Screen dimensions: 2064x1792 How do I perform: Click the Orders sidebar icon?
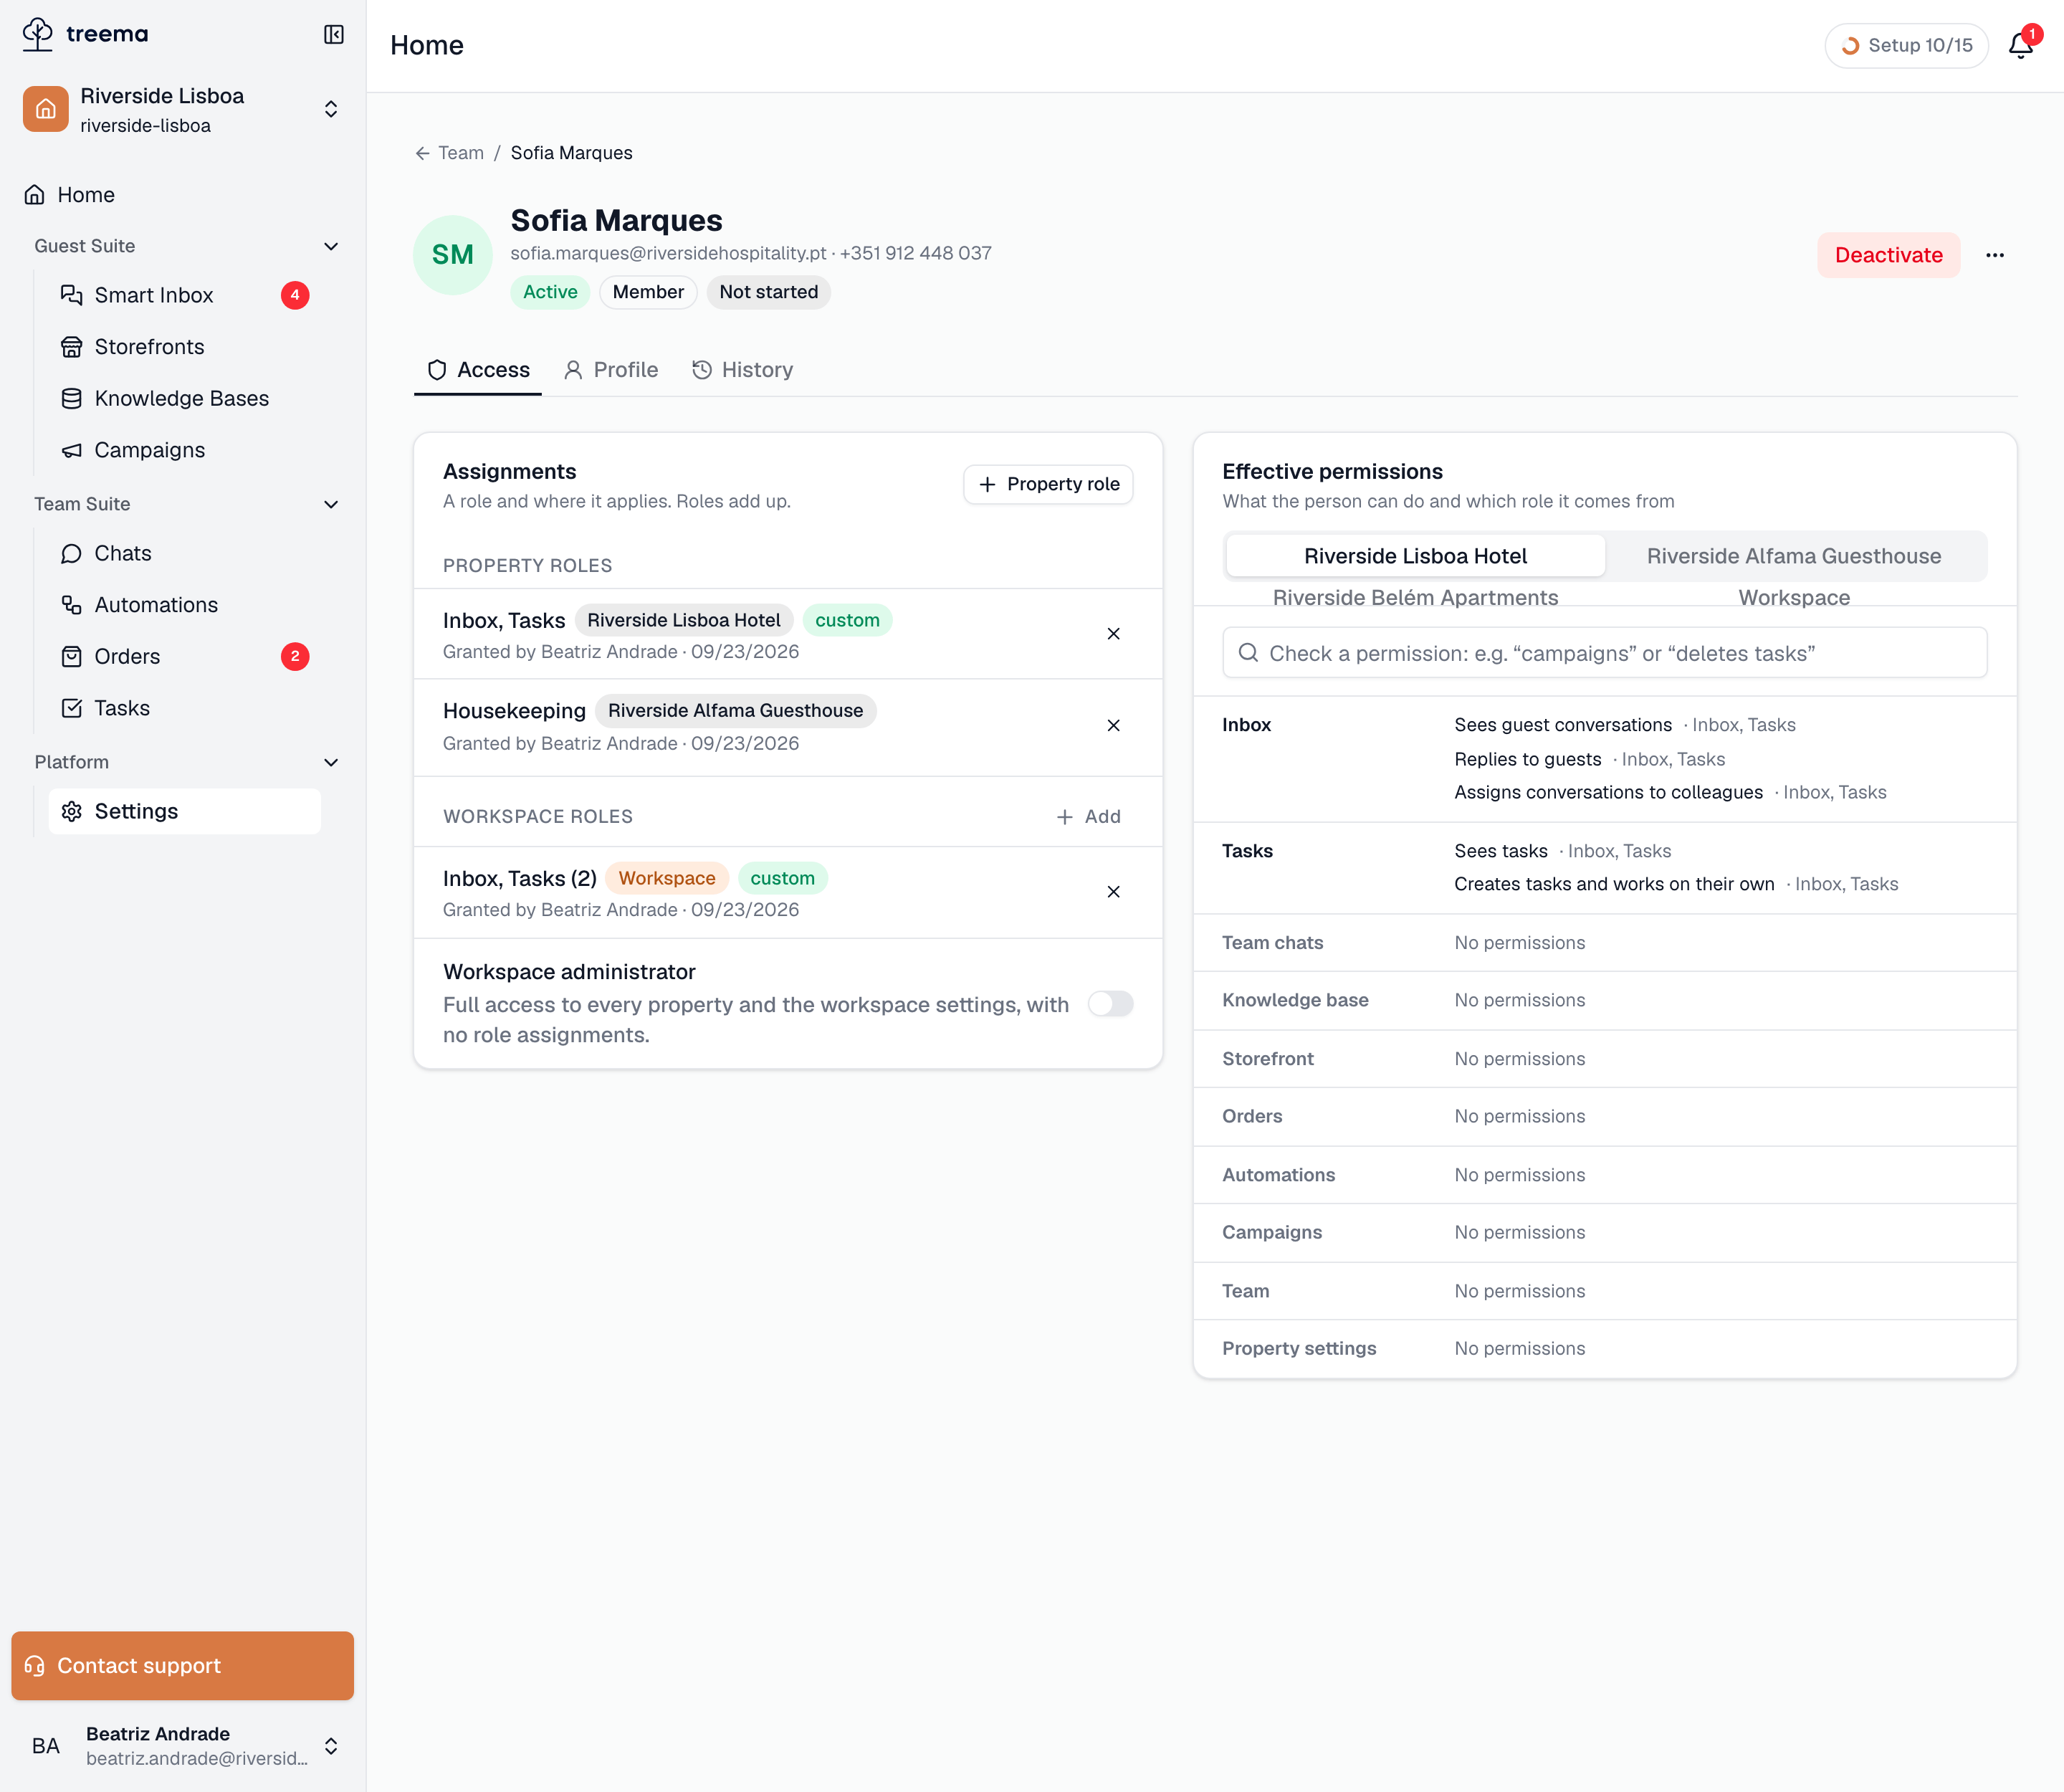coord(71,656)
